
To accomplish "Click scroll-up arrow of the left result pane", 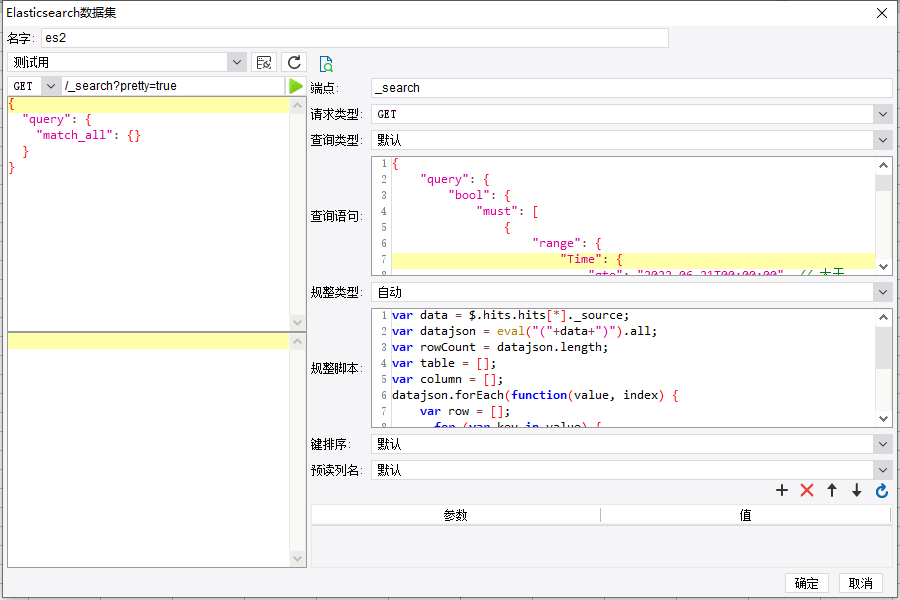I will point(297,342).
